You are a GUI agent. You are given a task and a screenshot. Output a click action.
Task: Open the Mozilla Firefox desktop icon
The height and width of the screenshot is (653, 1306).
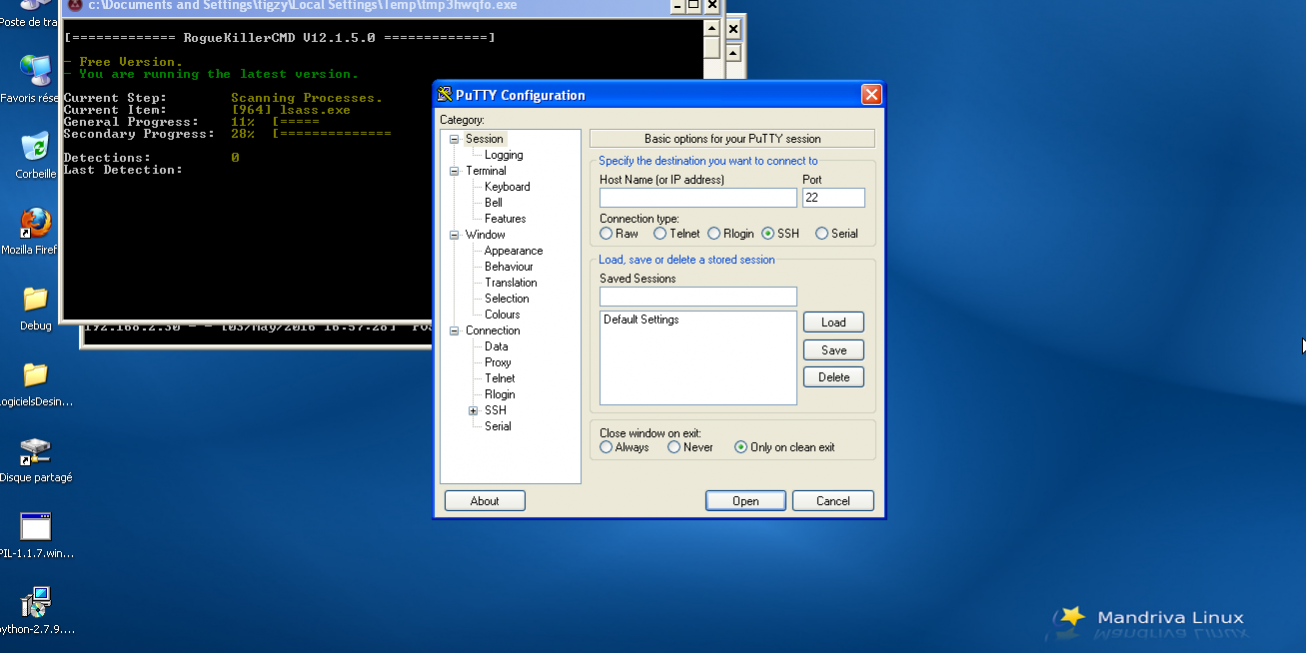[35, 224]
